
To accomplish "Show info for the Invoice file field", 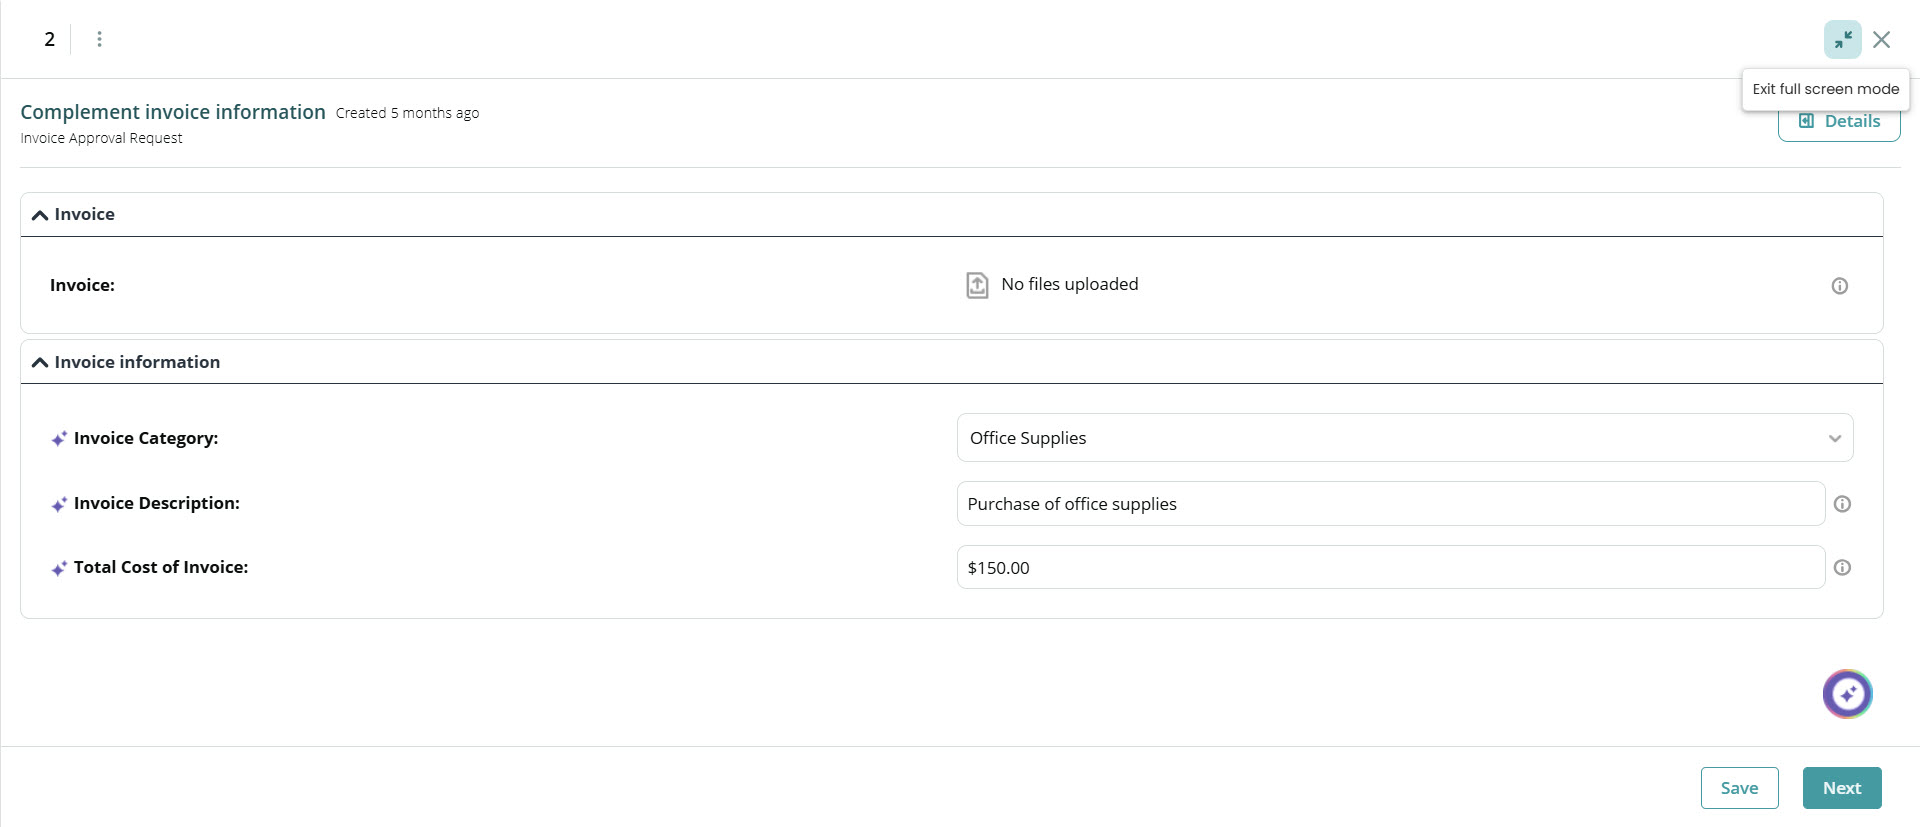I will coord(1839,286).
